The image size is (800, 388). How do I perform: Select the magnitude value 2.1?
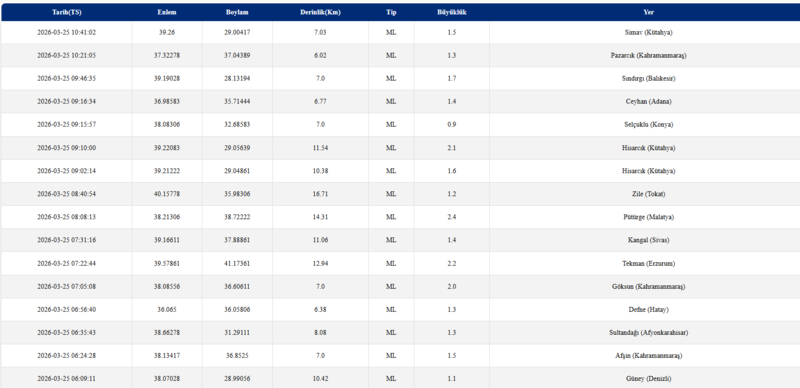(x=452, y=148)
